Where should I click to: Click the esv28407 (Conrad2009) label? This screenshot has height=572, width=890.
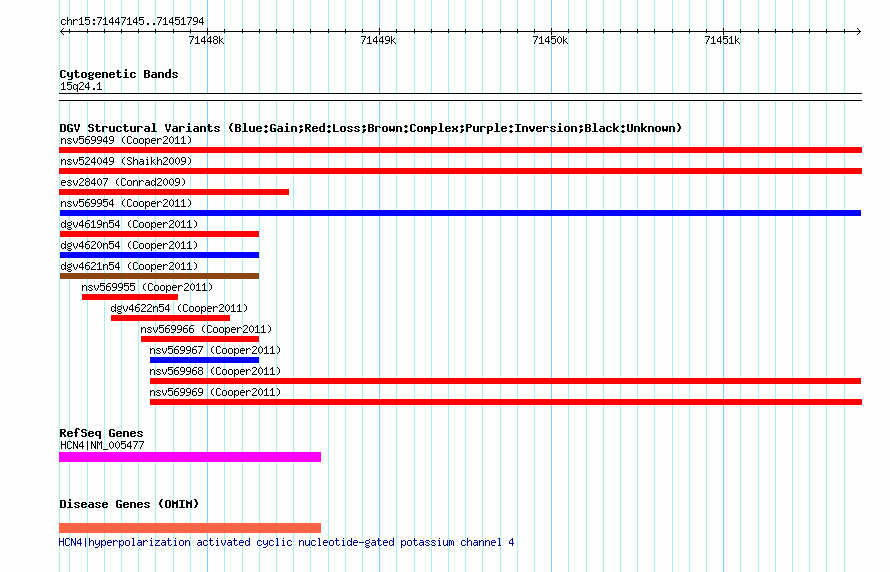[123, 182]
